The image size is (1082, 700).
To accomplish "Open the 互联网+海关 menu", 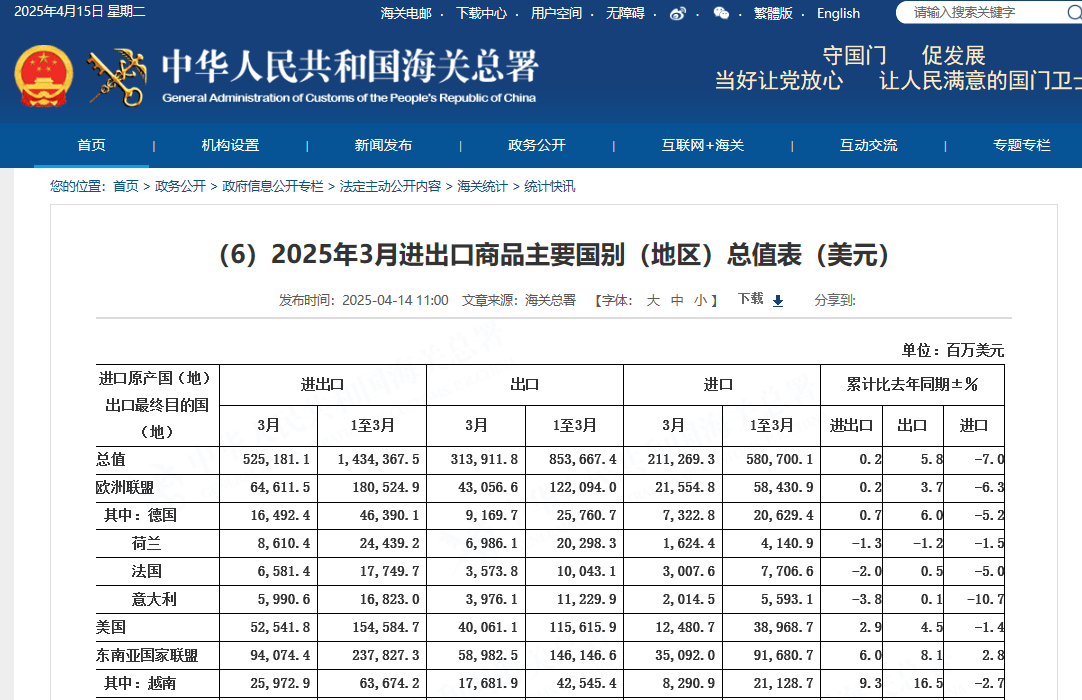I will pyautogui.click(x=702, y=145).
